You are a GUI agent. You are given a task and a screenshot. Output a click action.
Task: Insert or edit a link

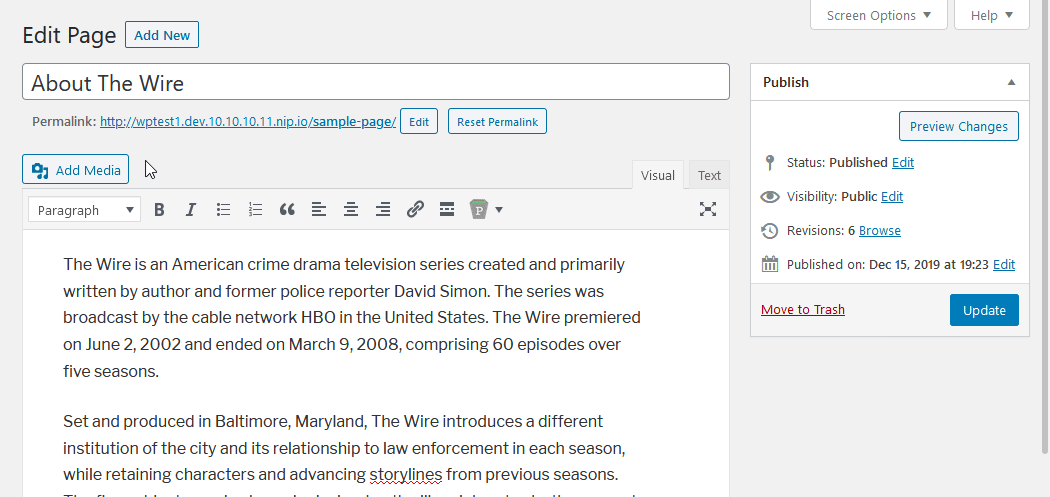[415, 210]
